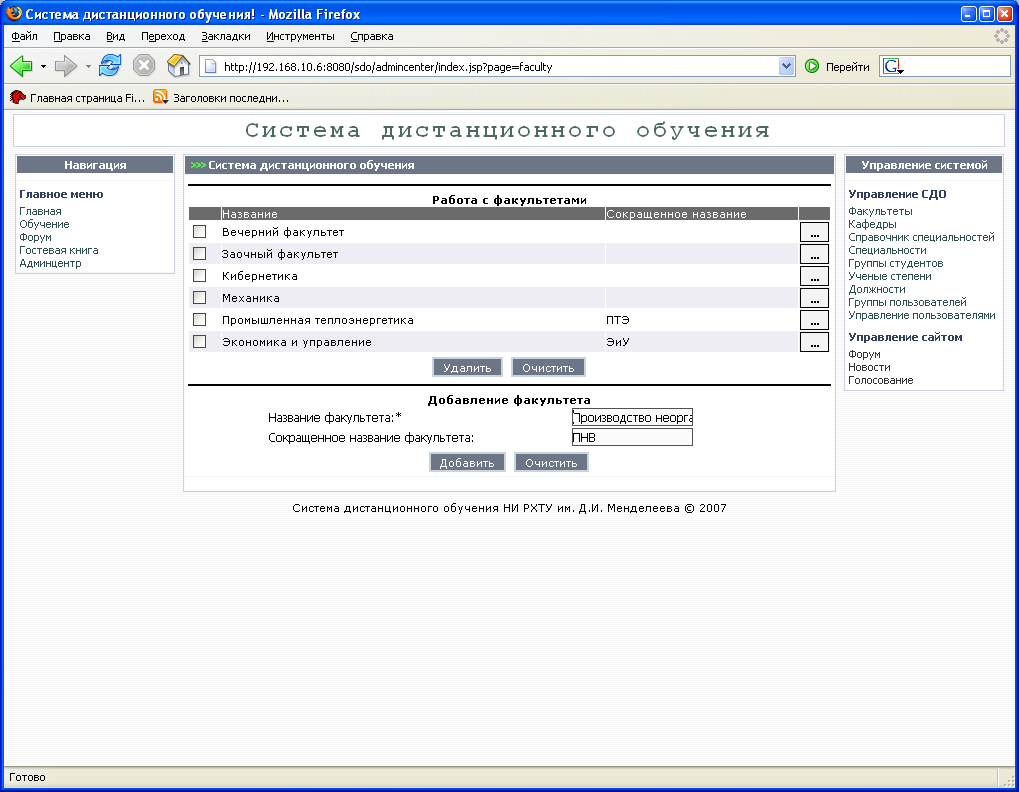Open the Новости link
This screenshot has width=1019, height=792.
(x=869, y=367)
